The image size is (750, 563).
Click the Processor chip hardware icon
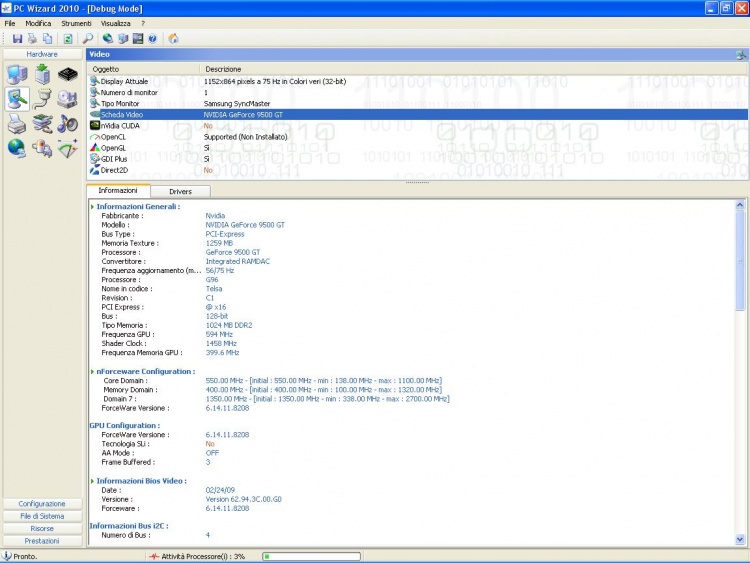pos(67,74)
